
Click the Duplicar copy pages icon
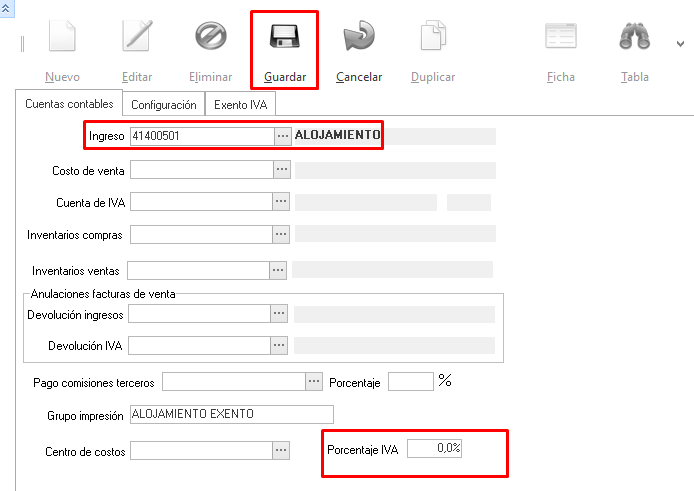tap(432, 37)
